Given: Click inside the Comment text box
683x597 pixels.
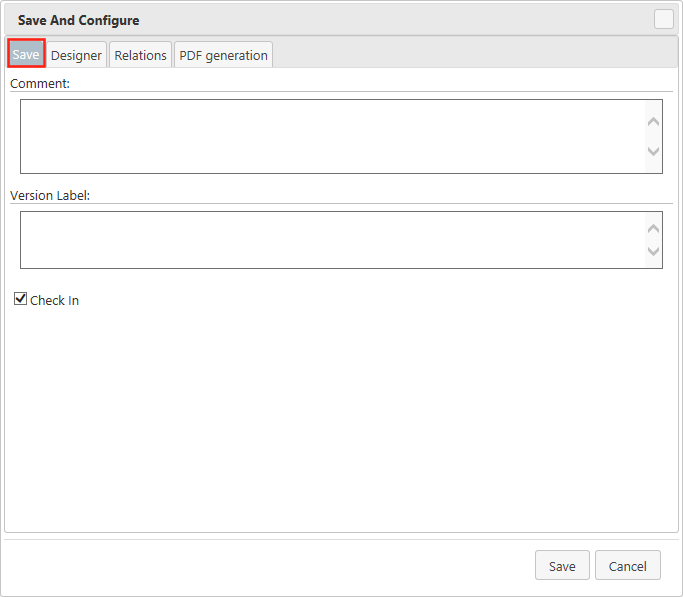Looking at the screenshot, I should (x=330, y=136).
